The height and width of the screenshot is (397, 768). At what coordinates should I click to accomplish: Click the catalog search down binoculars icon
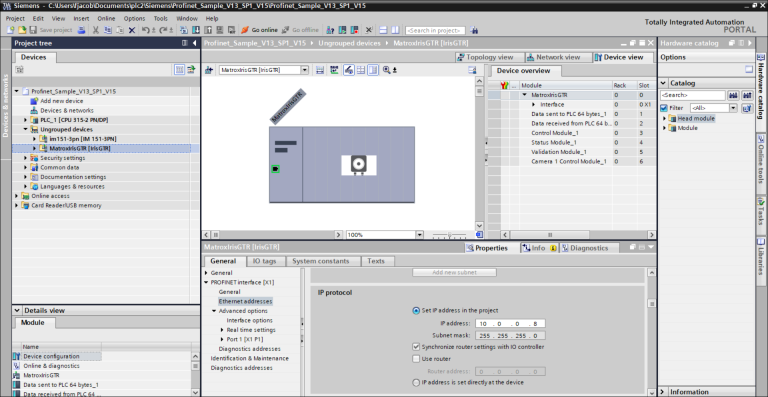[733, 95]
